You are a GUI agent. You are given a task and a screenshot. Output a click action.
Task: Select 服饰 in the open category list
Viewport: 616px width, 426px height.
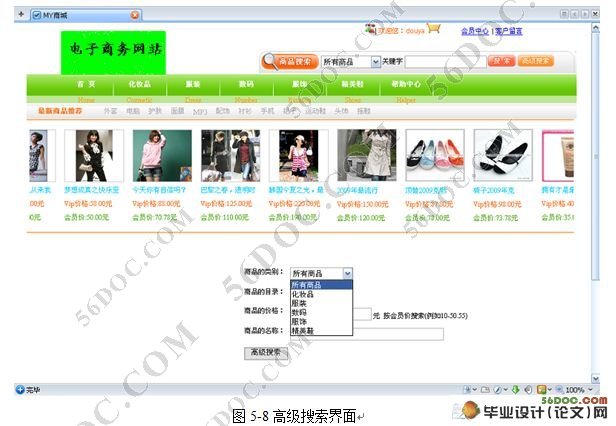(321, 321)
